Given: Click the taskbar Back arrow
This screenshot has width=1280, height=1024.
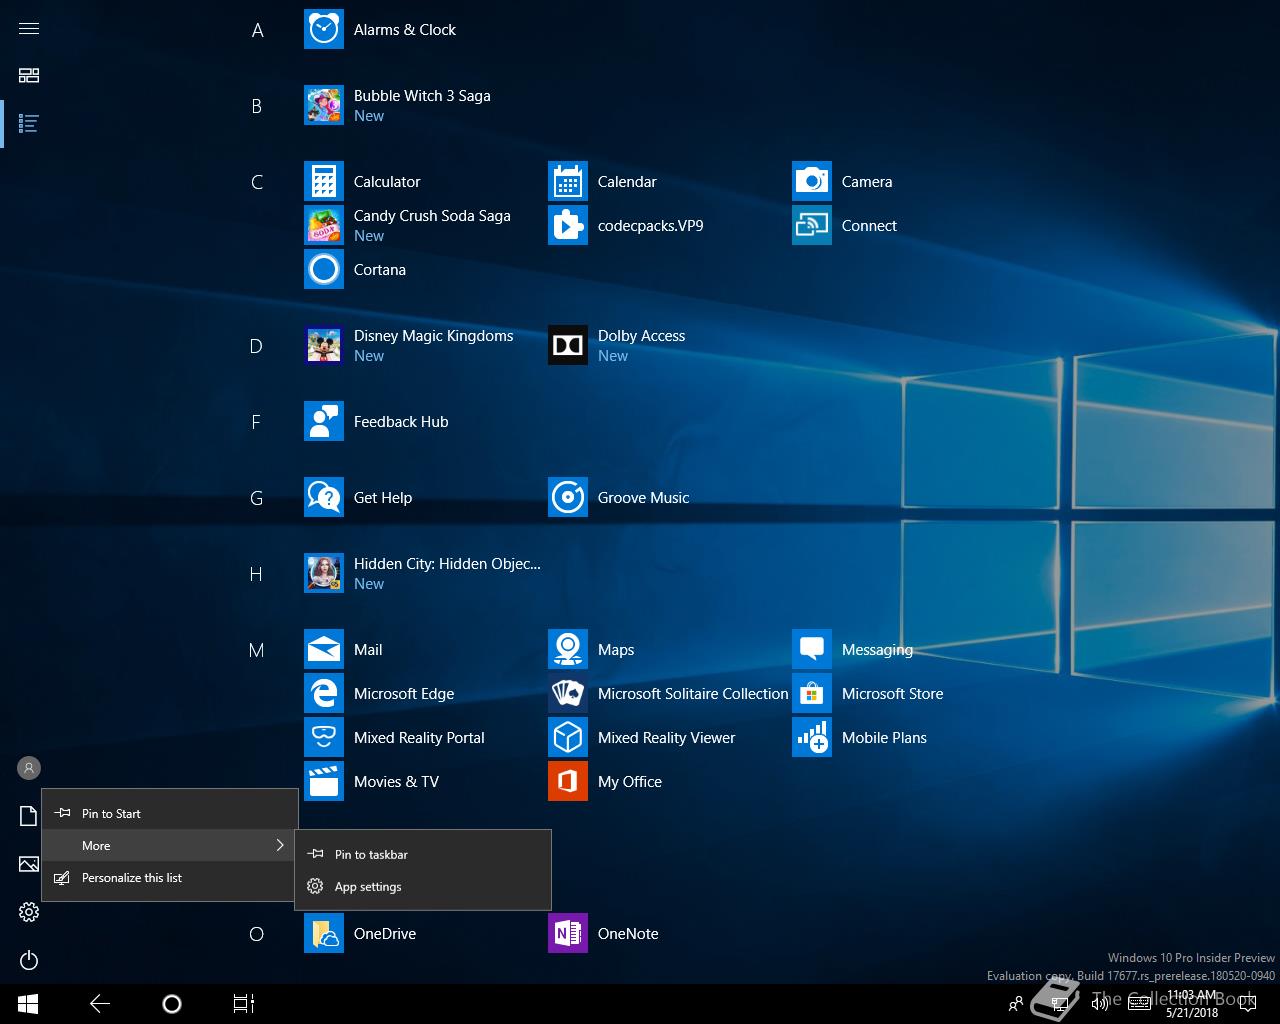Looking at the screenshot, I should [100, 1004].
